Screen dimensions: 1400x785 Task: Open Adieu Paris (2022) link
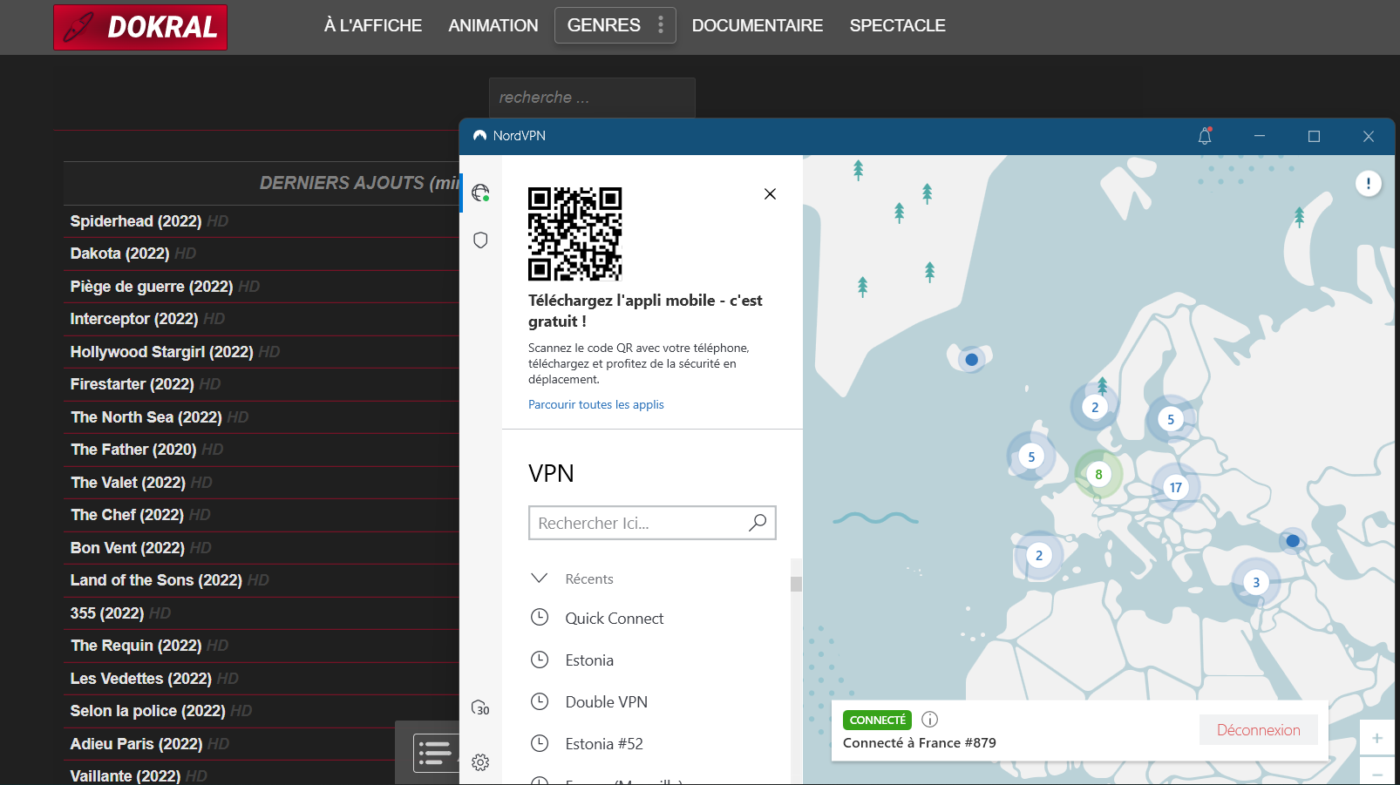(136, 744)
